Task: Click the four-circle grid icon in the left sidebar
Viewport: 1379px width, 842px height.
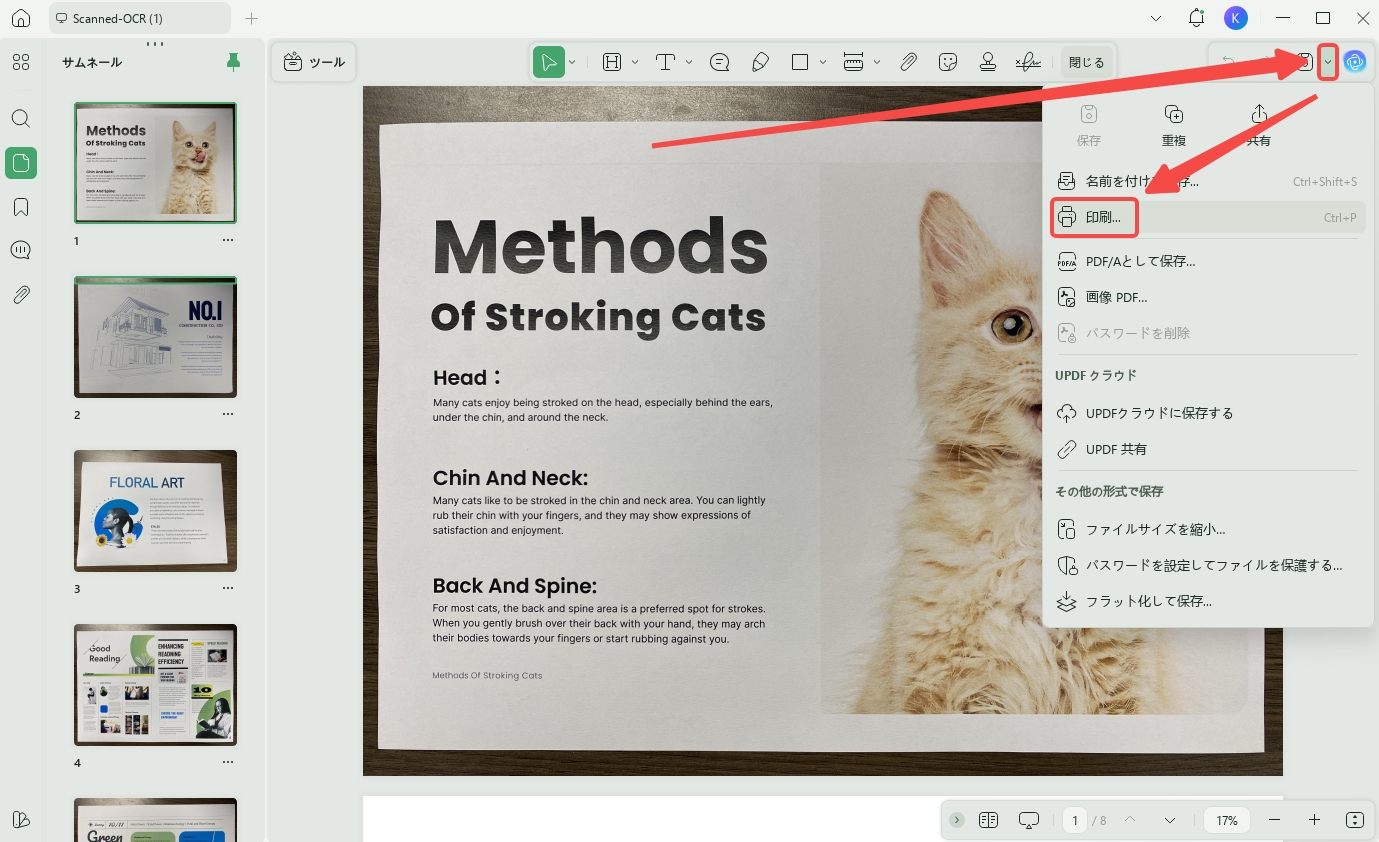Action: [21, 62]
